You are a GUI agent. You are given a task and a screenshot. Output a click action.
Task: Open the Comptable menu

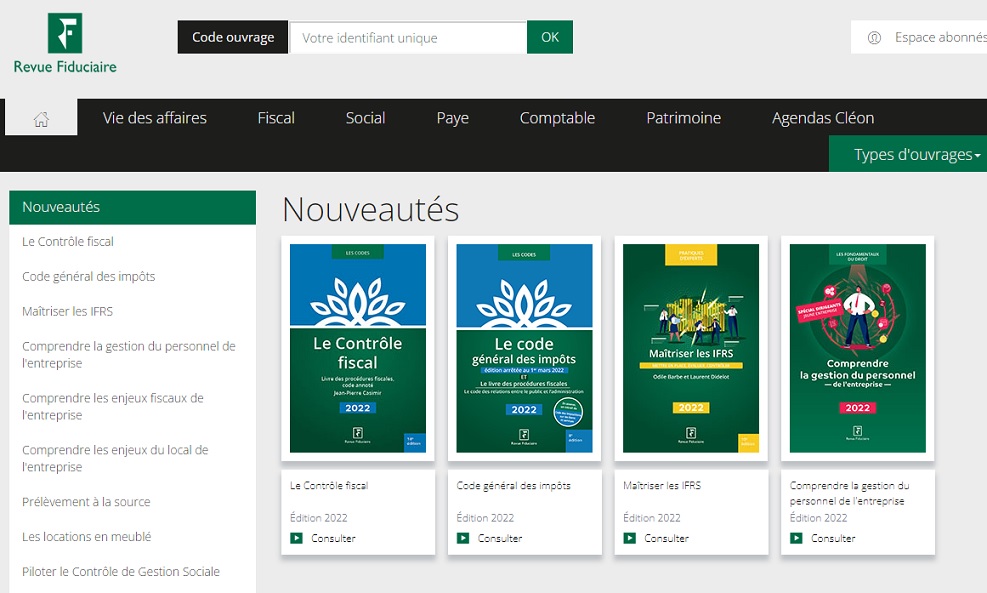(557, 118)
